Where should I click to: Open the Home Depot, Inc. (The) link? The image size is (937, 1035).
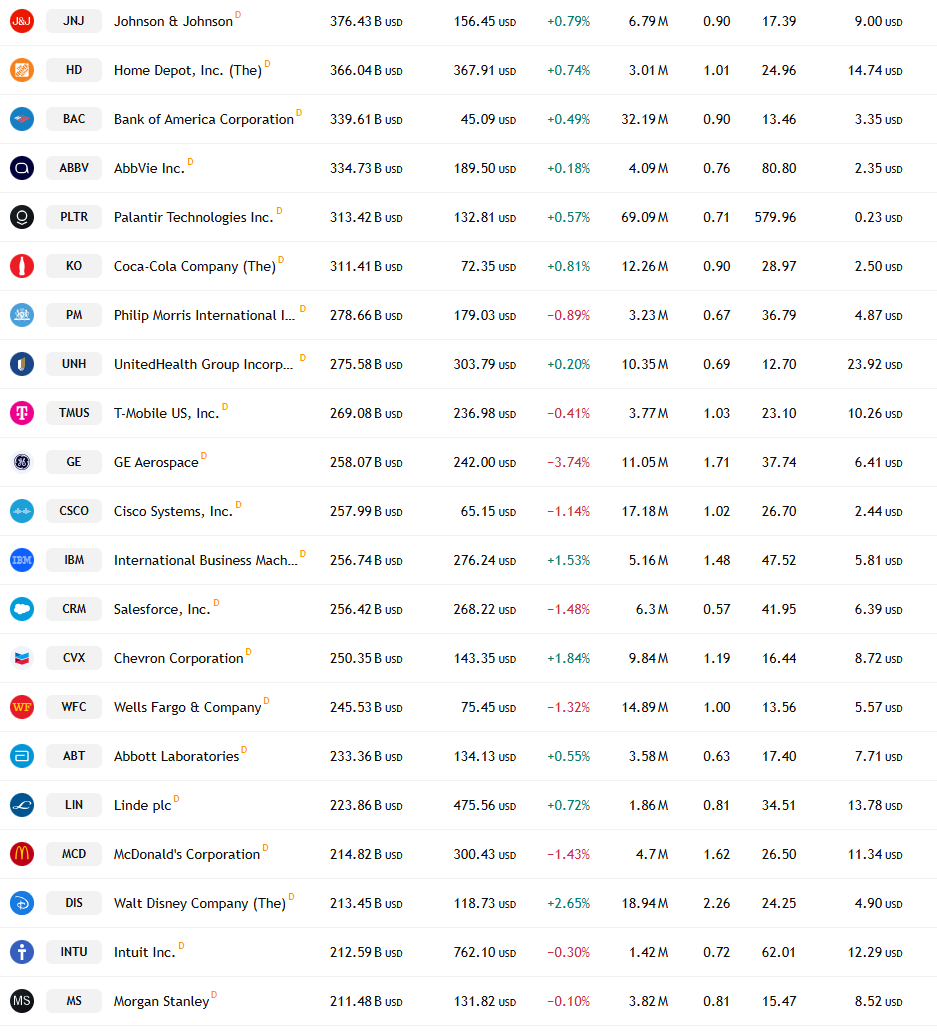click(188, 71)
